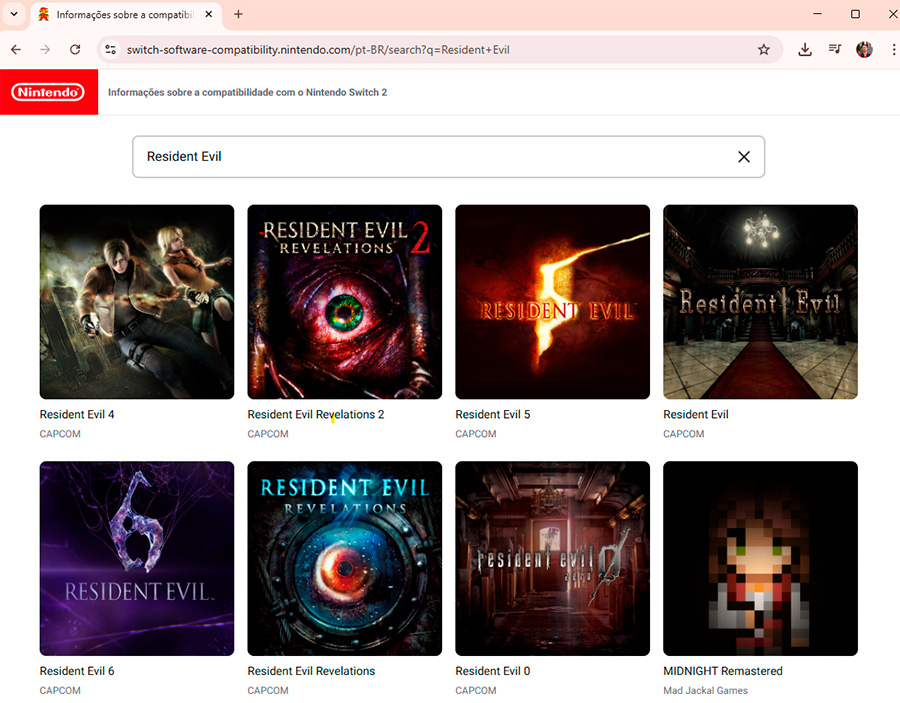Open the Chrome profile avatar
Image resolution: width=900 pixels, height=703 pixels.
click(x=865, y=49)
